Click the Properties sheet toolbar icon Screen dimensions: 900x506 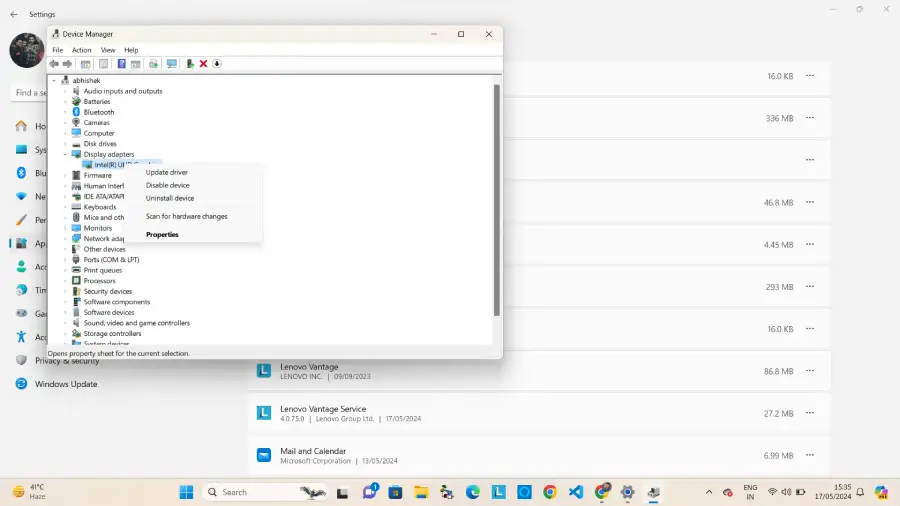pos(103,64)
